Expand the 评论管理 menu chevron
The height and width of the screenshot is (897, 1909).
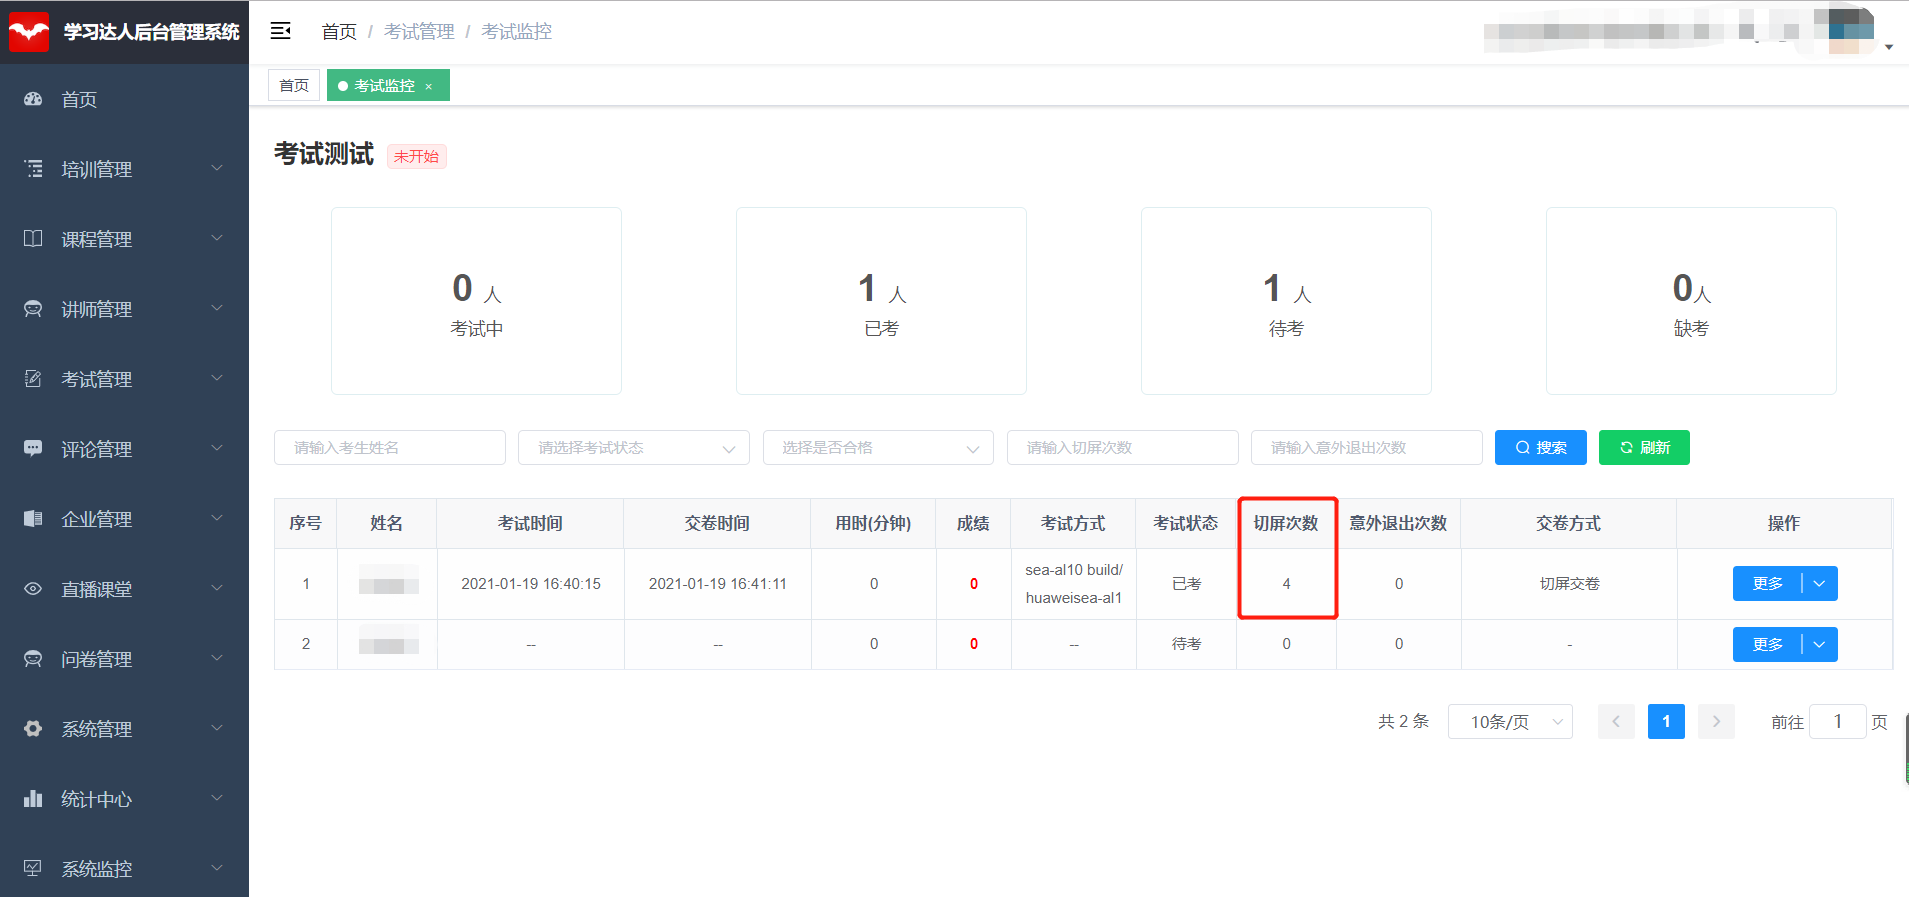217,449
